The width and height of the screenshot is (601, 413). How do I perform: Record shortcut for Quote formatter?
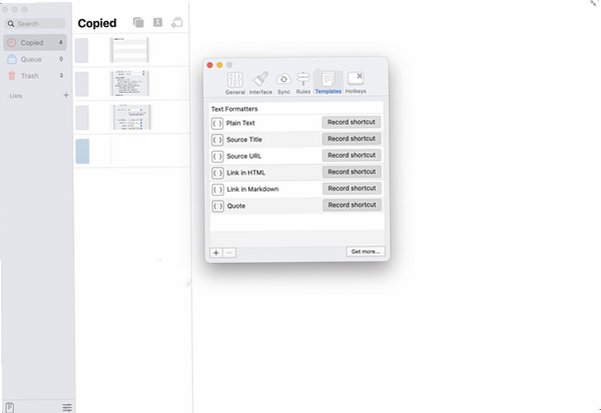pos(352,205)
